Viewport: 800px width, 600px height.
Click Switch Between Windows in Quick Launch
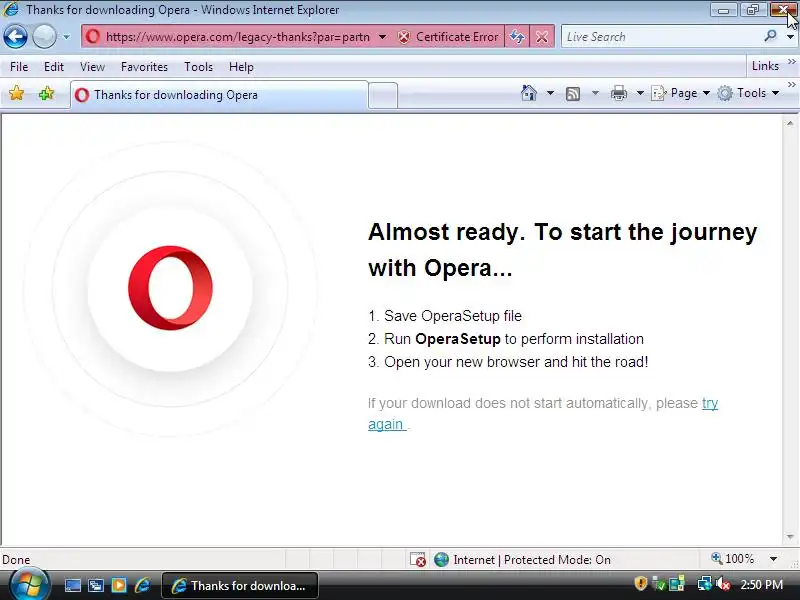coord(95,585)
